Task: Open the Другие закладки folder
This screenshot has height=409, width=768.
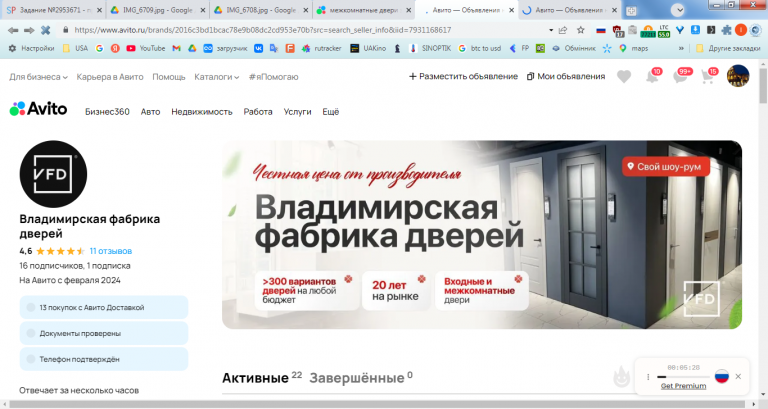Action: point(728,48)
